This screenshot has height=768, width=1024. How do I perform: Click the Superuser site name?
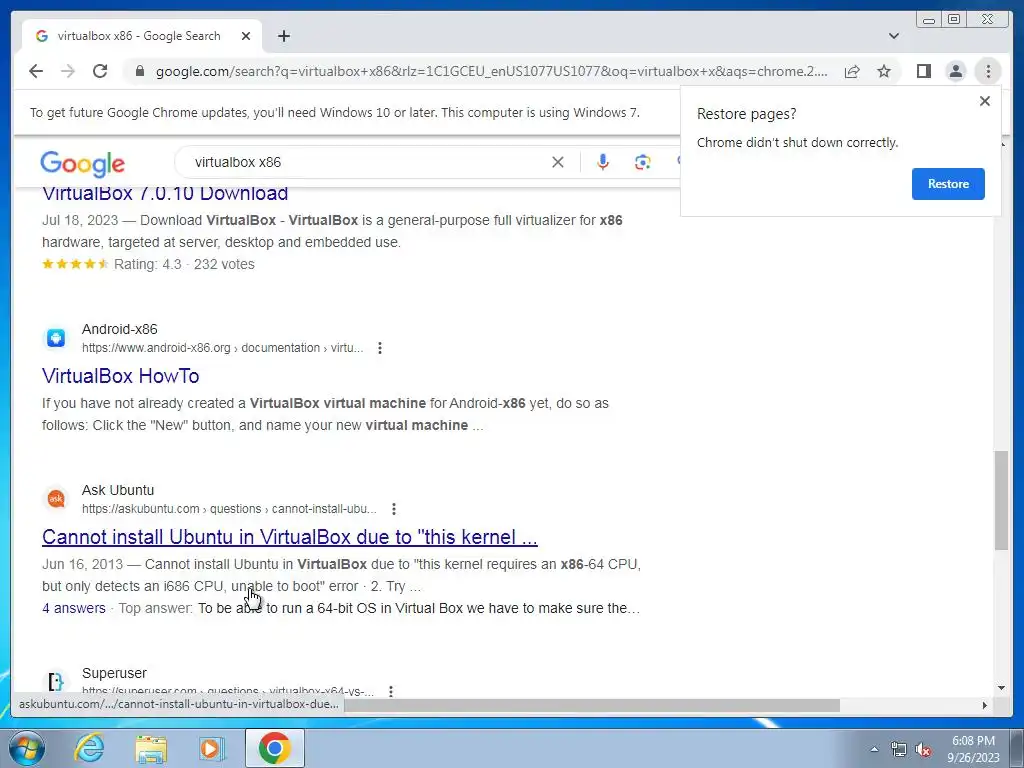(x=114, y=673)
